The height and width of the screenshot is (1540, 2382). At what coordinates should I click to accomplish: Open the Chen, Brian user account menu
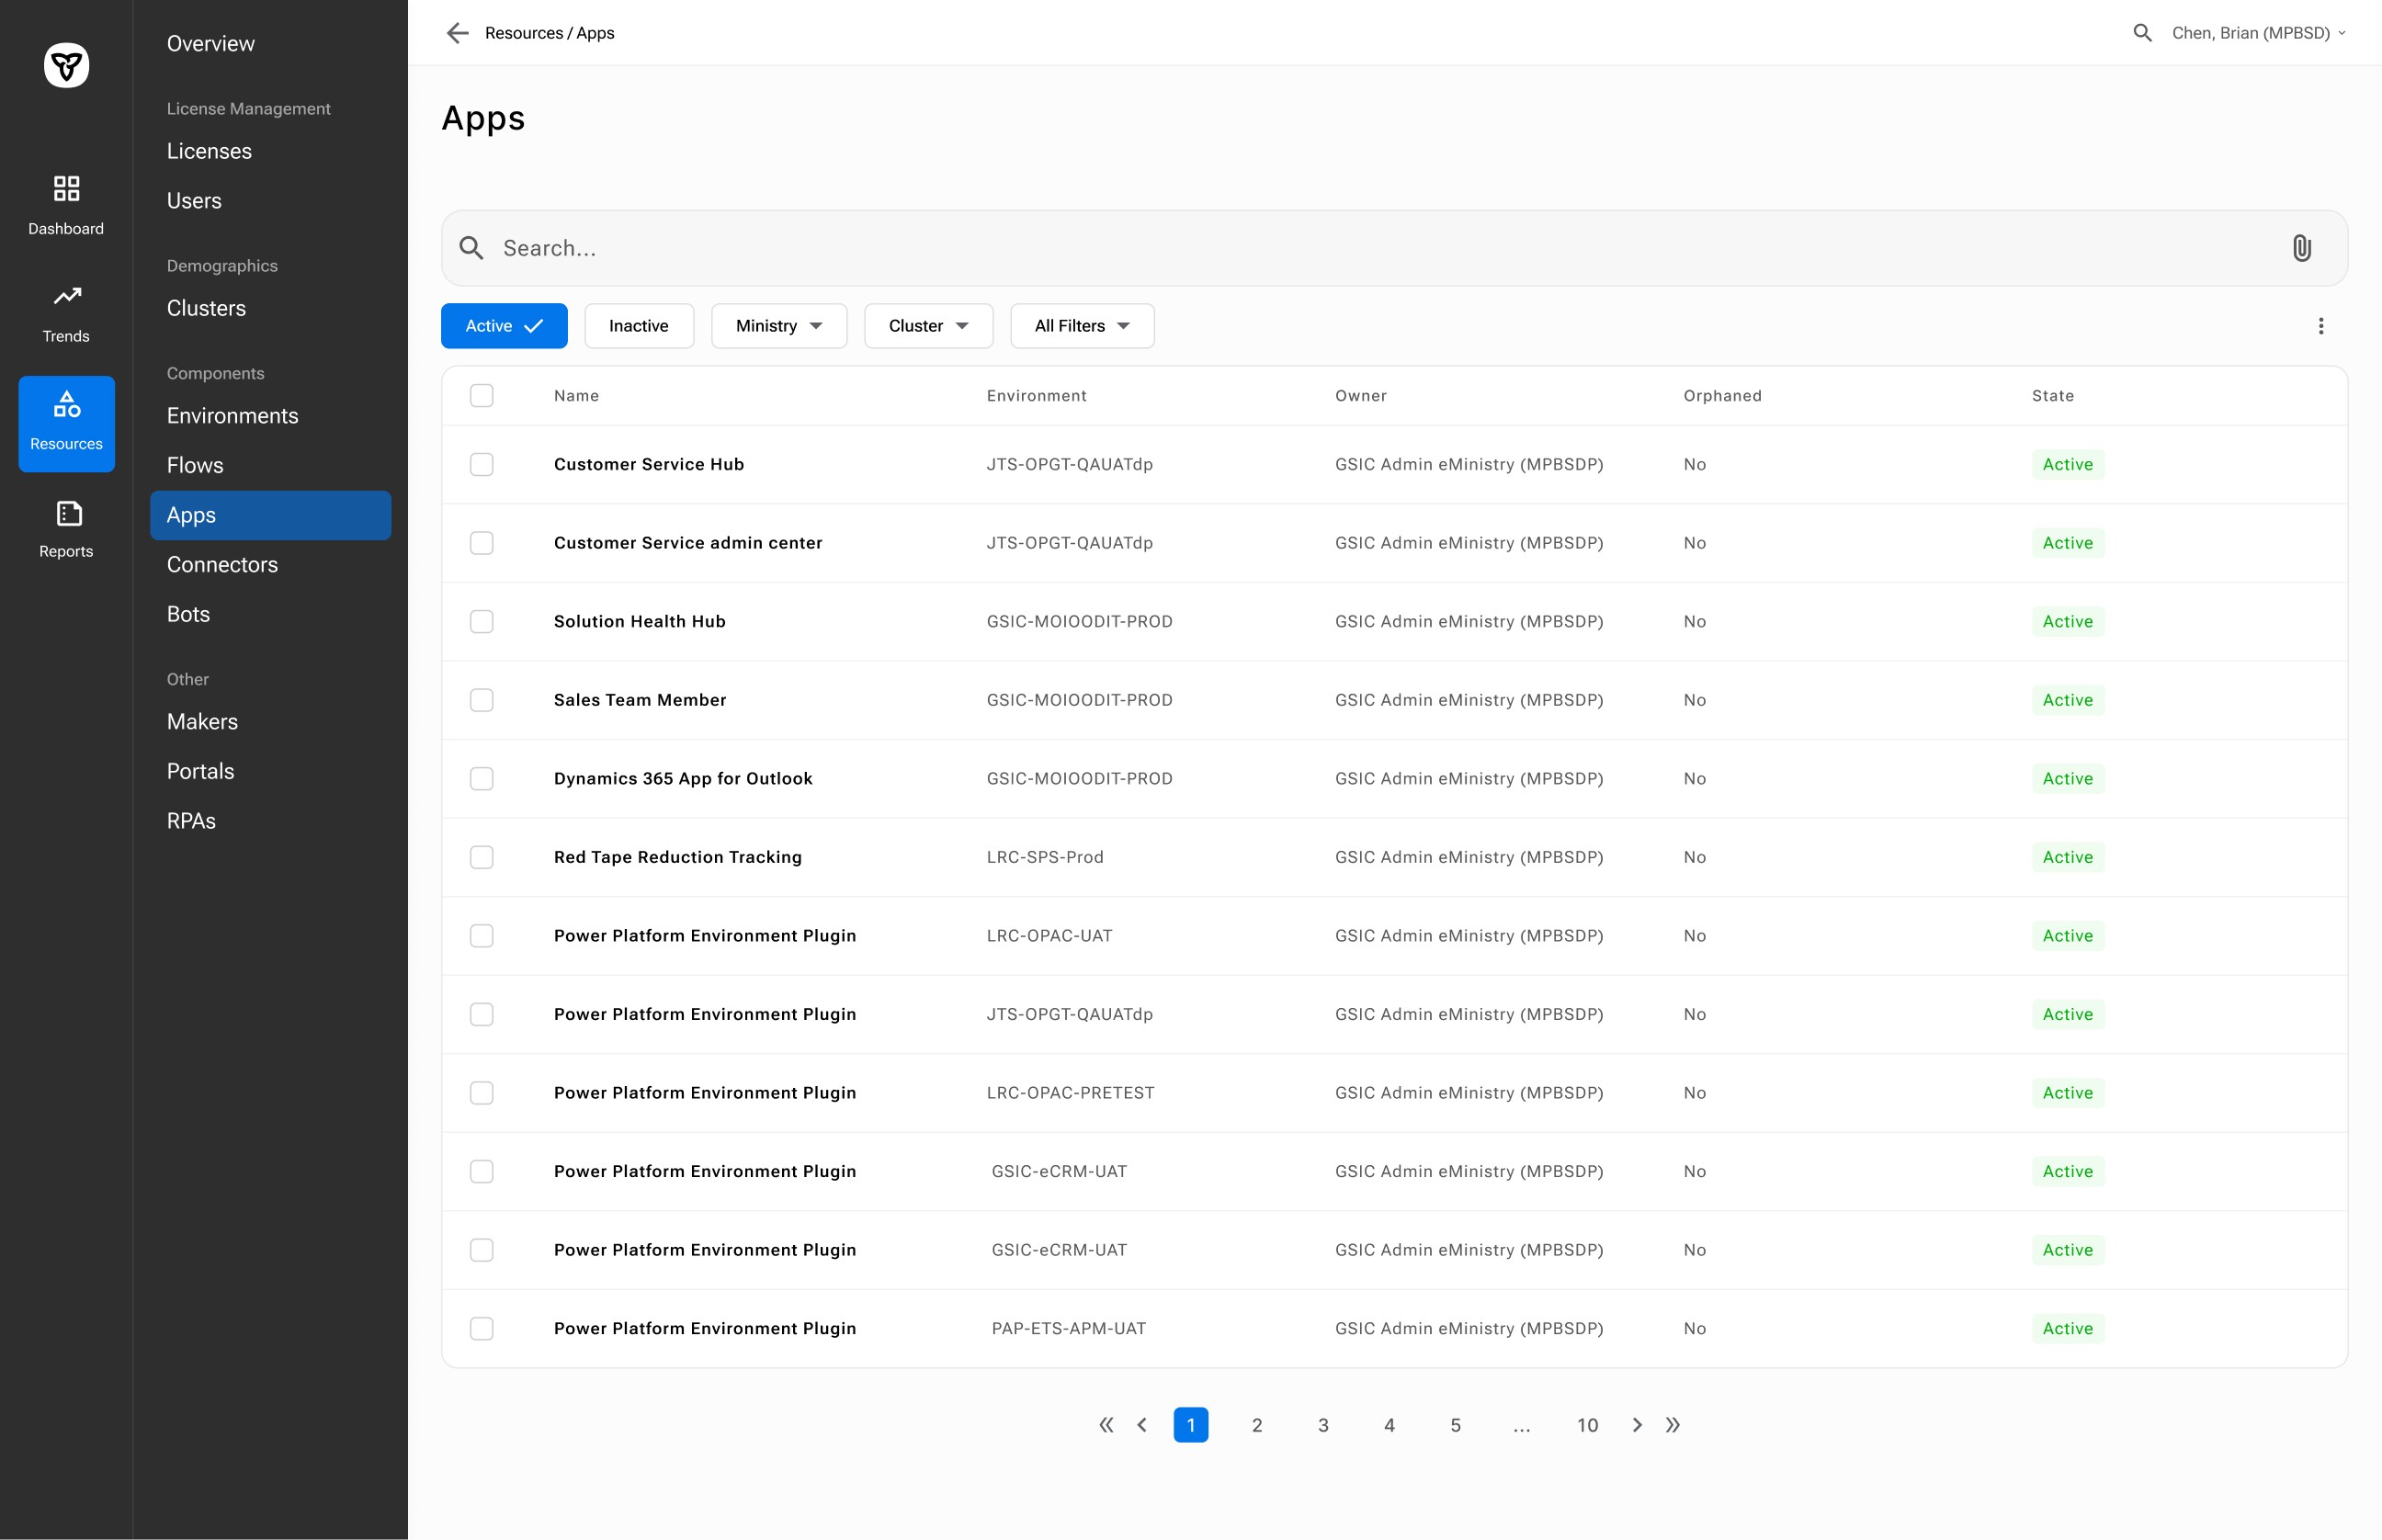coord(2259,33)
